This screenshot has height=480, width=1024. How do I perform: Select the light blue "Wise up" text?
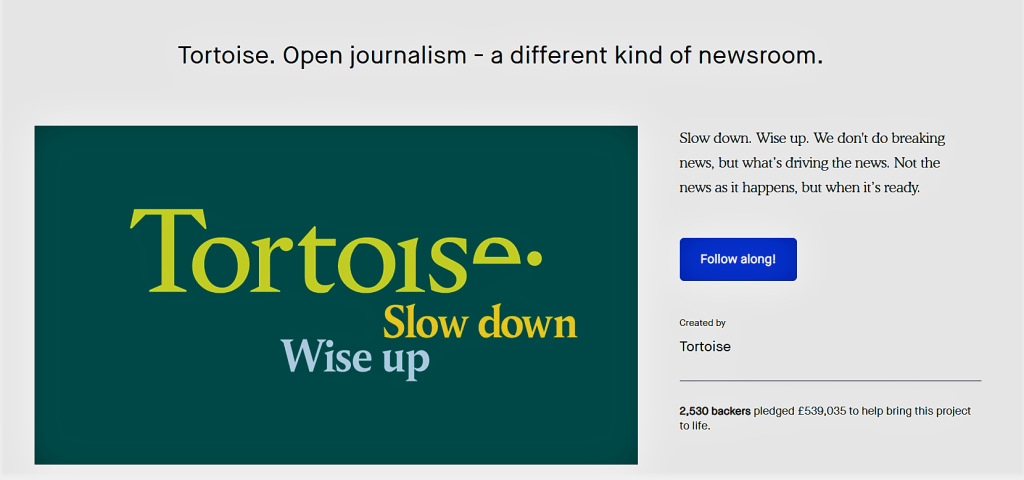pyautogui.click(x=355, y=357)
